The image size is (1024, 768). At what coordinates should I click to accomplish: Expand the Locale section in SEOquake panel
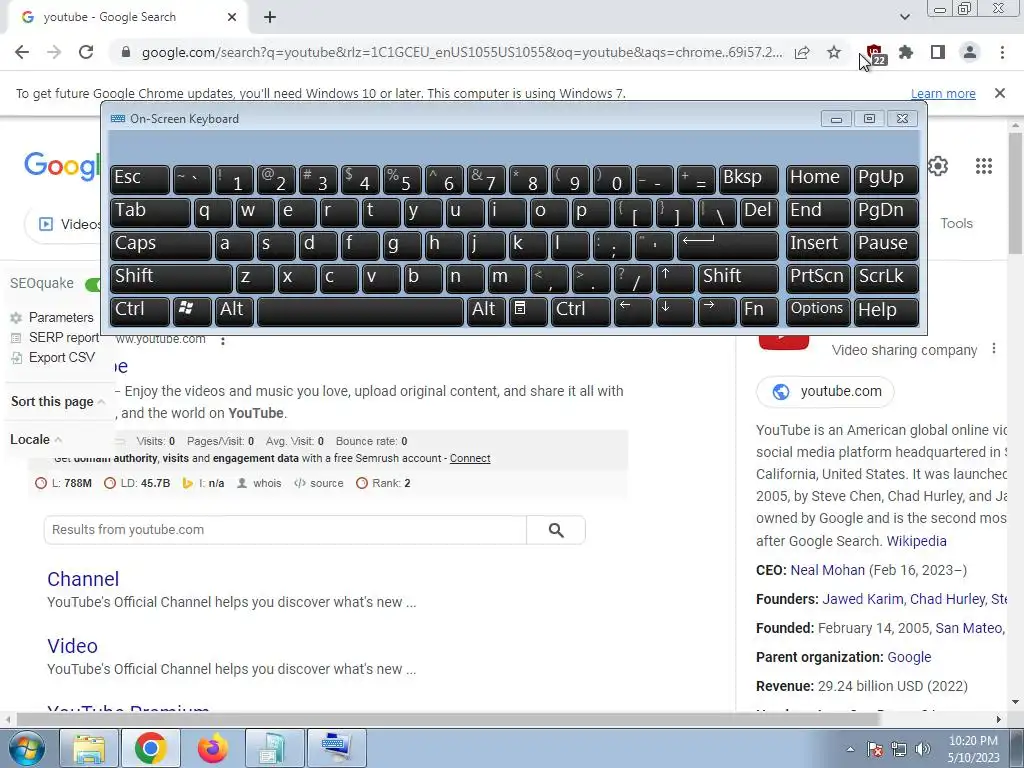coord(36,440)
